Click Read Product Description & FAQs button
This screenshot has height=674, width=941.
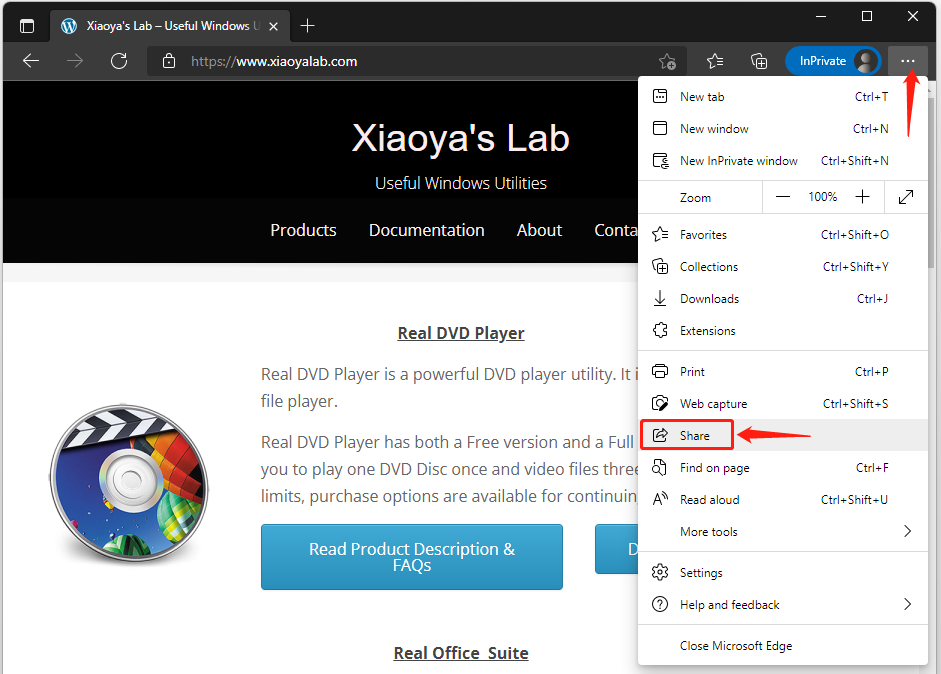(x=411, y=557)
